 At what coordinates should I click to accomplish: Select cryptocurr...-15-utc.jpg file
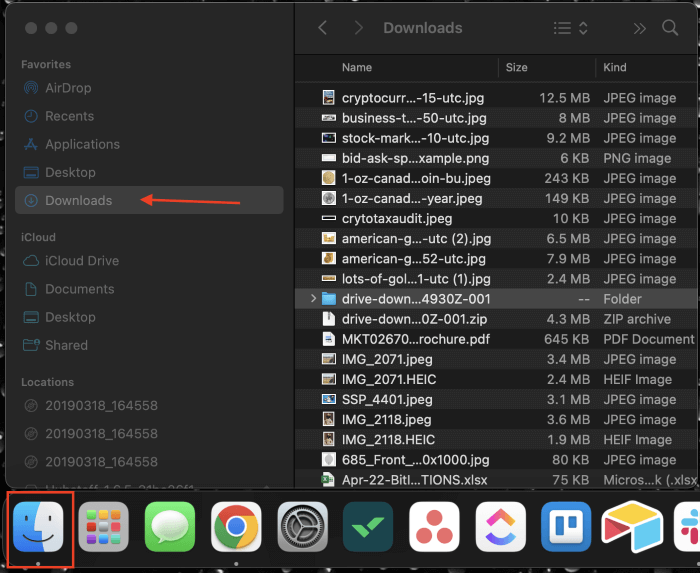(496, 98)
